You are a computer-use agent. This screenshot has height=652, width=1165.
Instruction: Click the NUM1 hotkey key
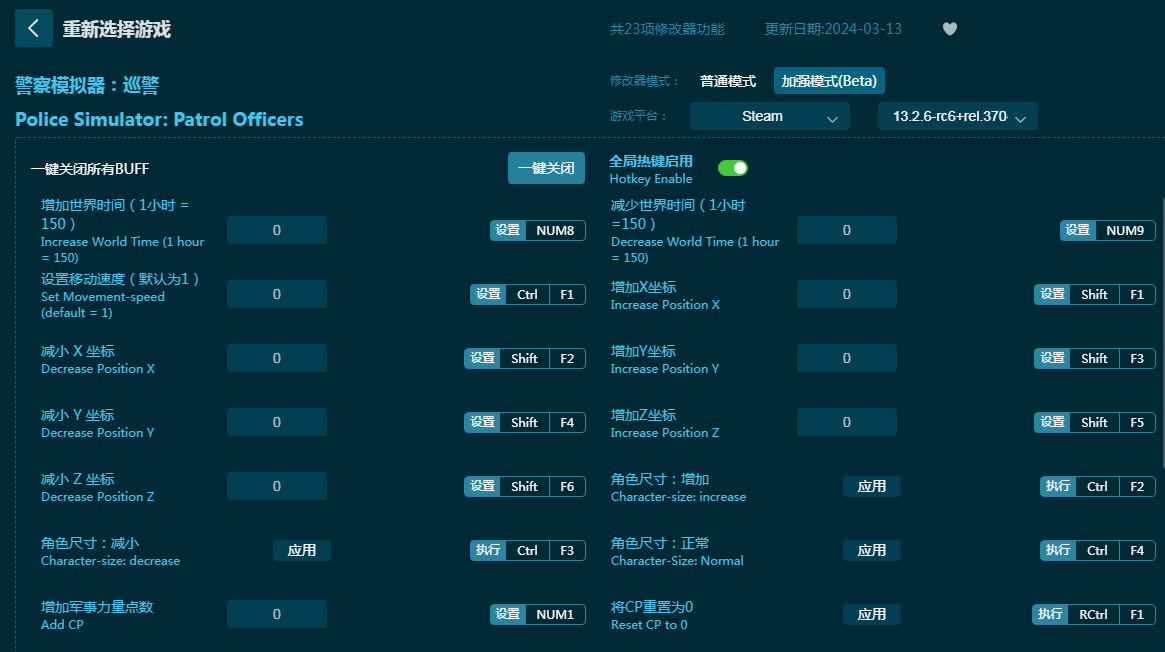[555, 614]
